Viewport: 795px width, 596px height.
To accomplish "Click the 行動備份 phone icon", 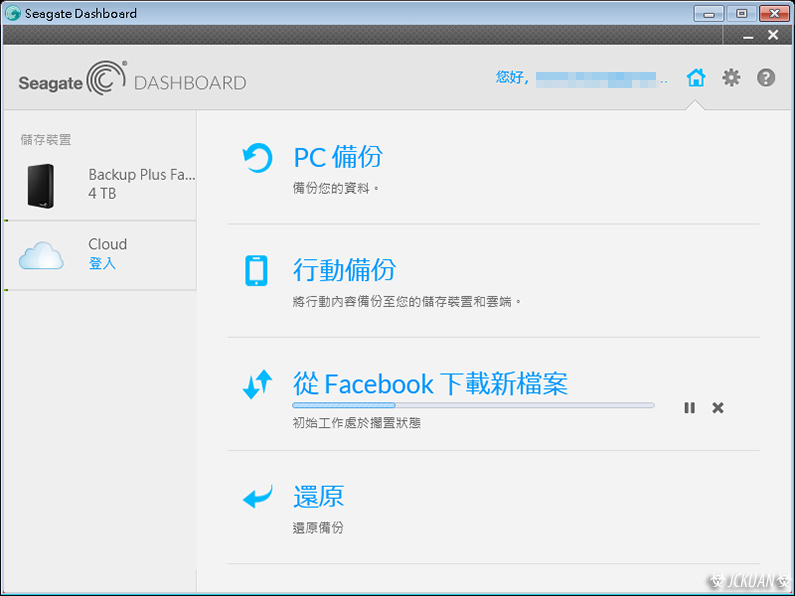I will pyautogui.click(x=257, y=271).
